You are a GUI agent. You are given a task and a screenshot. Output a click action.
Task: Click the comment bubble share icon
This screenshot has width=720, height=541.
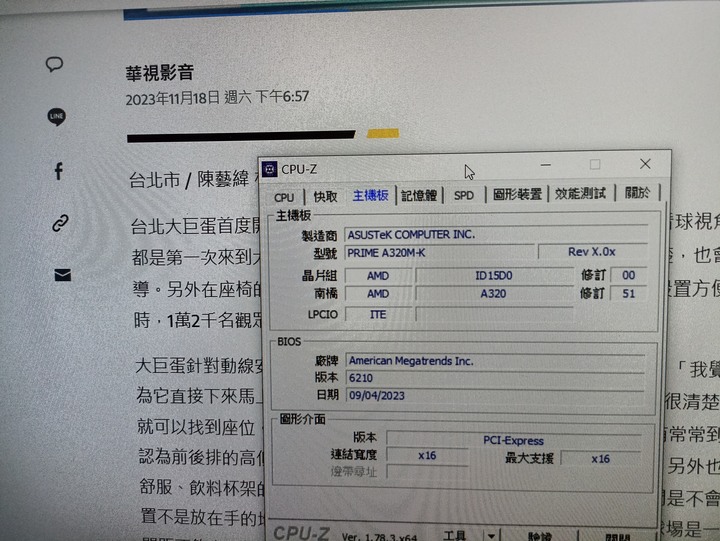point(54,64)
